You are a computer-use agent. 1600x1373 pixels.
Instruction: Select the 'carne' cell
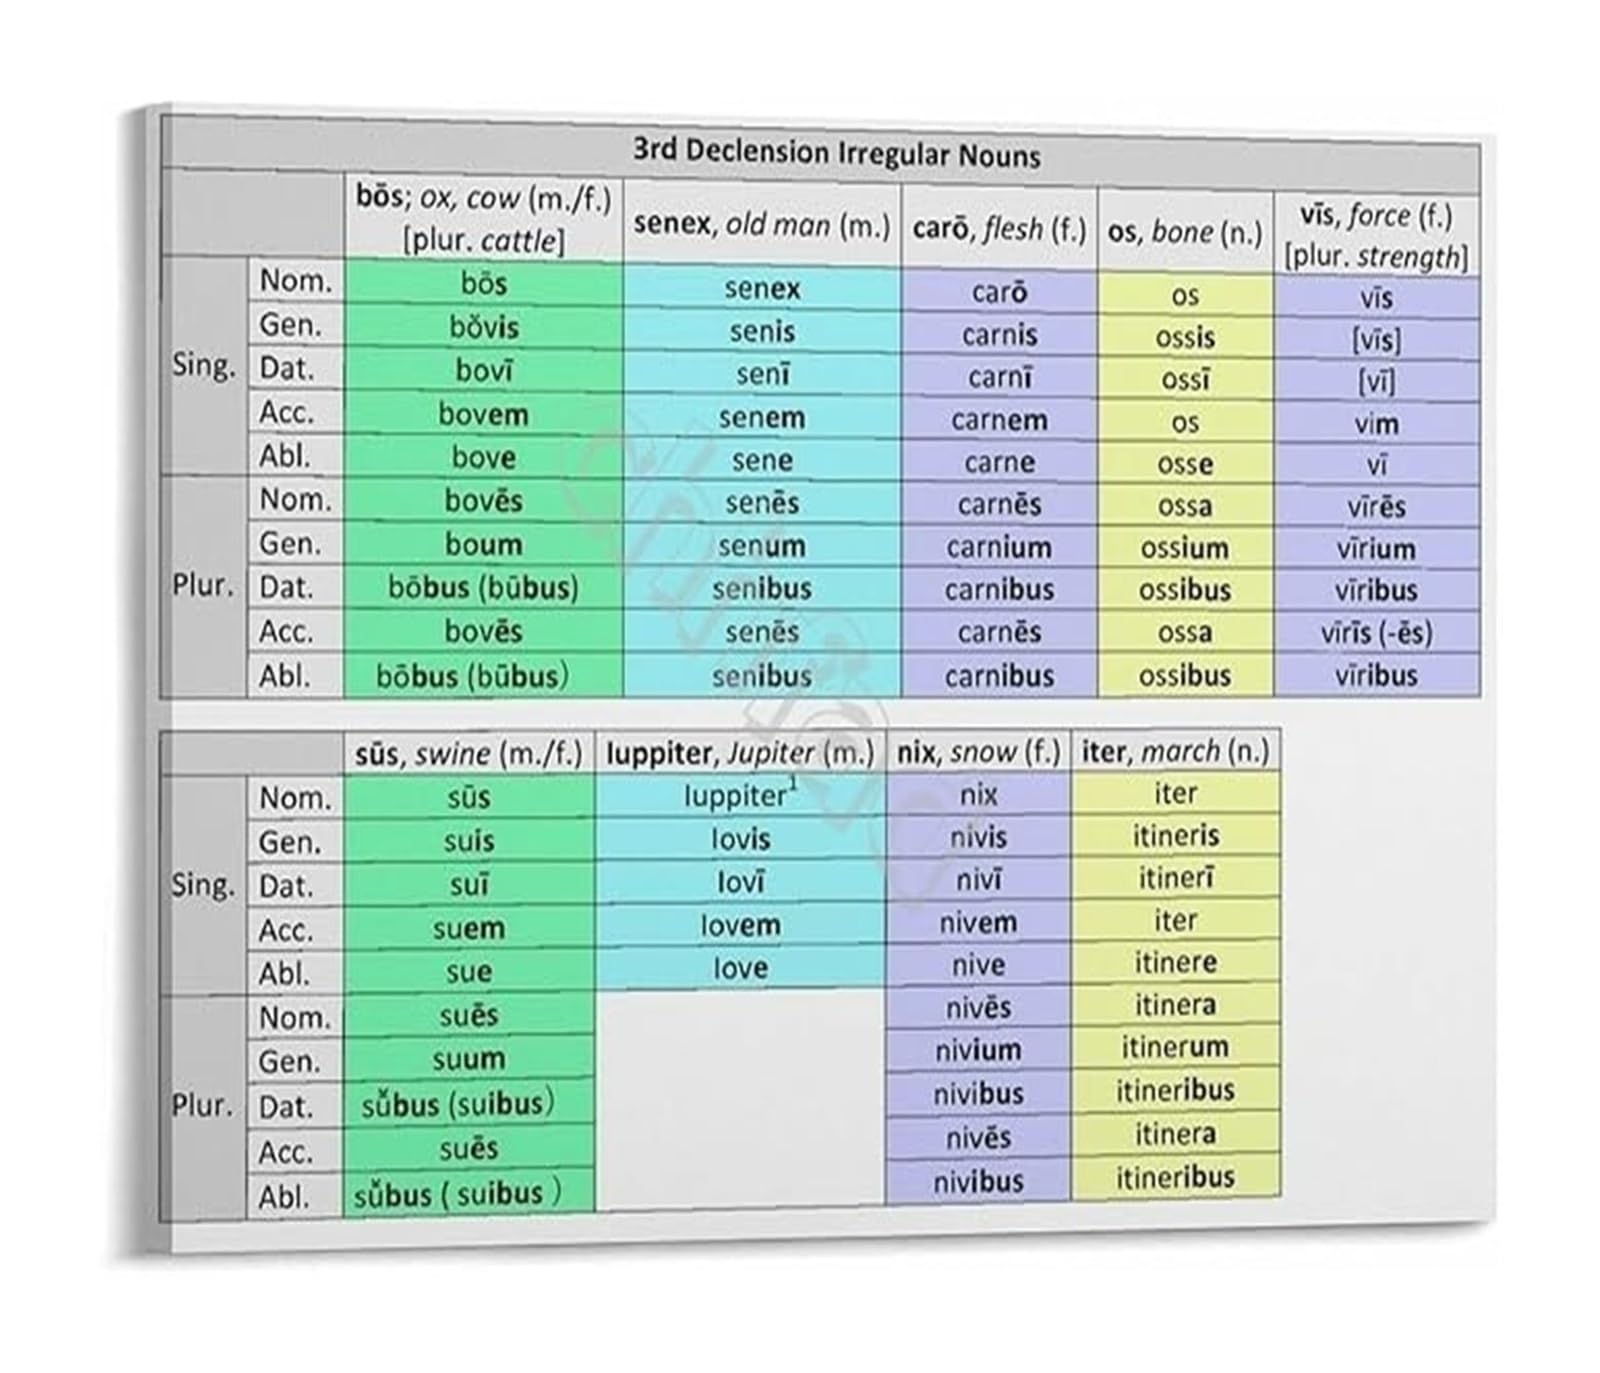pyautogui.click(x=999, y=462)
